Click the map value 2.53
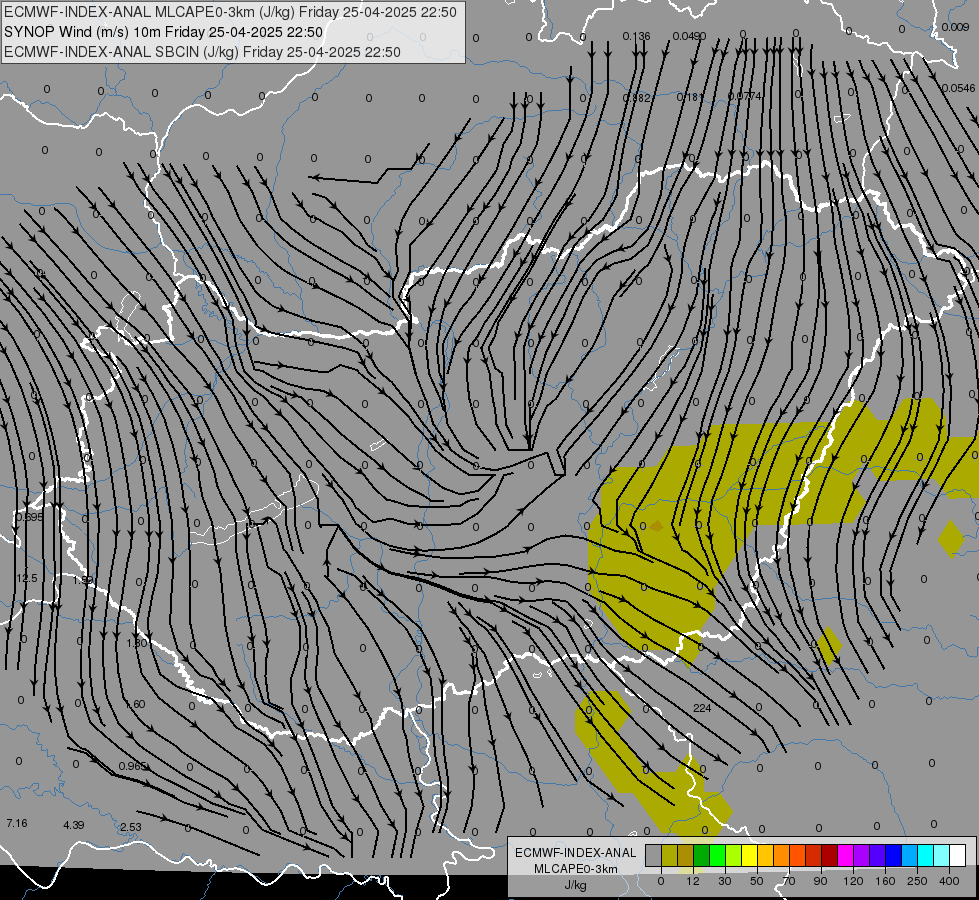 (x=130, y=827)
